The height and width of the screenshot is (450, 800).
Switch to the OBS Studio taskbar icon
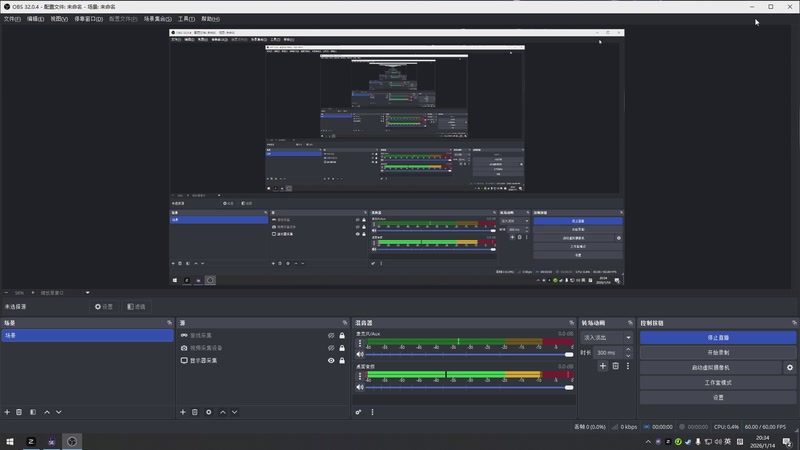pos(72,442)
